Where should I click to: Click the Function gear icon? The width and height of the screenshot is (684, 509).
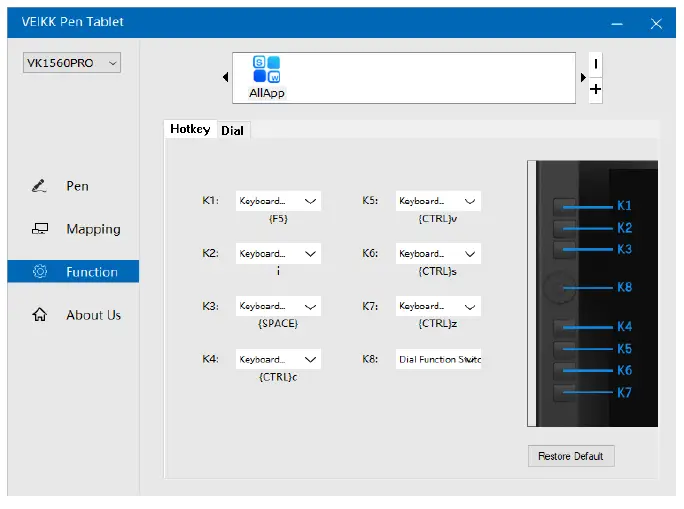(x=40, y=272)
